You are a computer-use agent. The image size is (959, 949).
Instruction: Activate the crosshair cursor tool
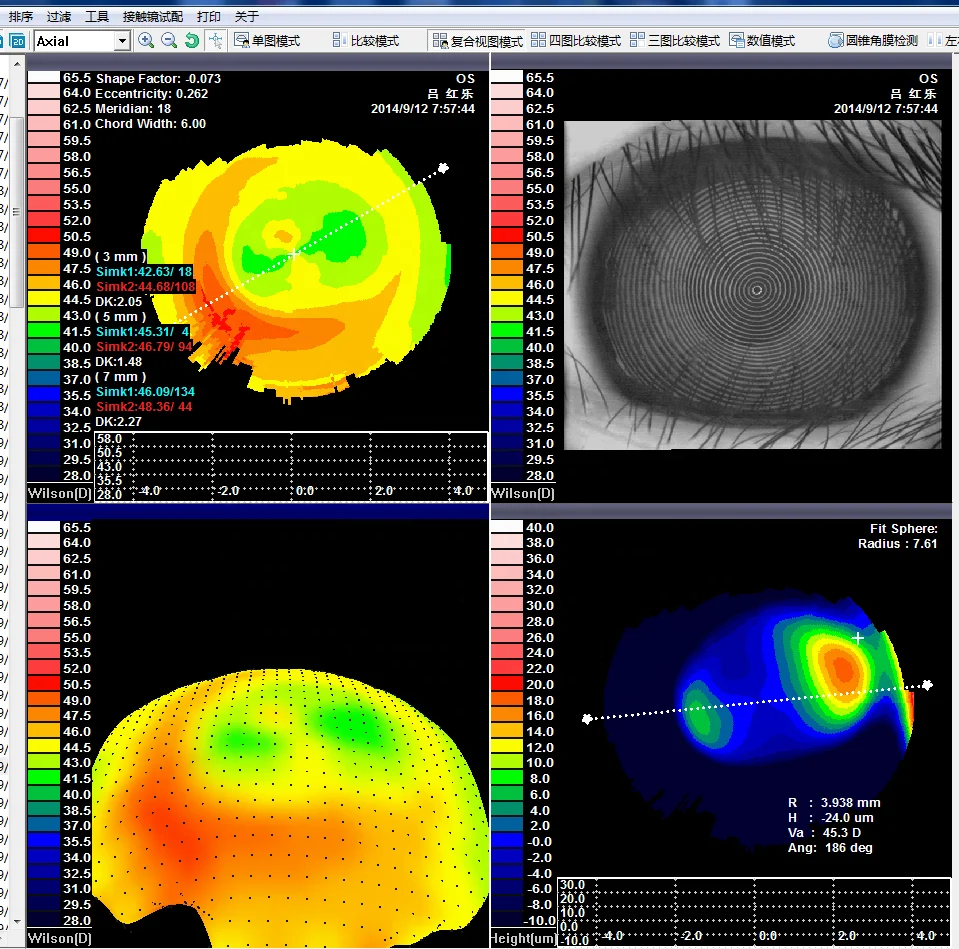[214, 40]
